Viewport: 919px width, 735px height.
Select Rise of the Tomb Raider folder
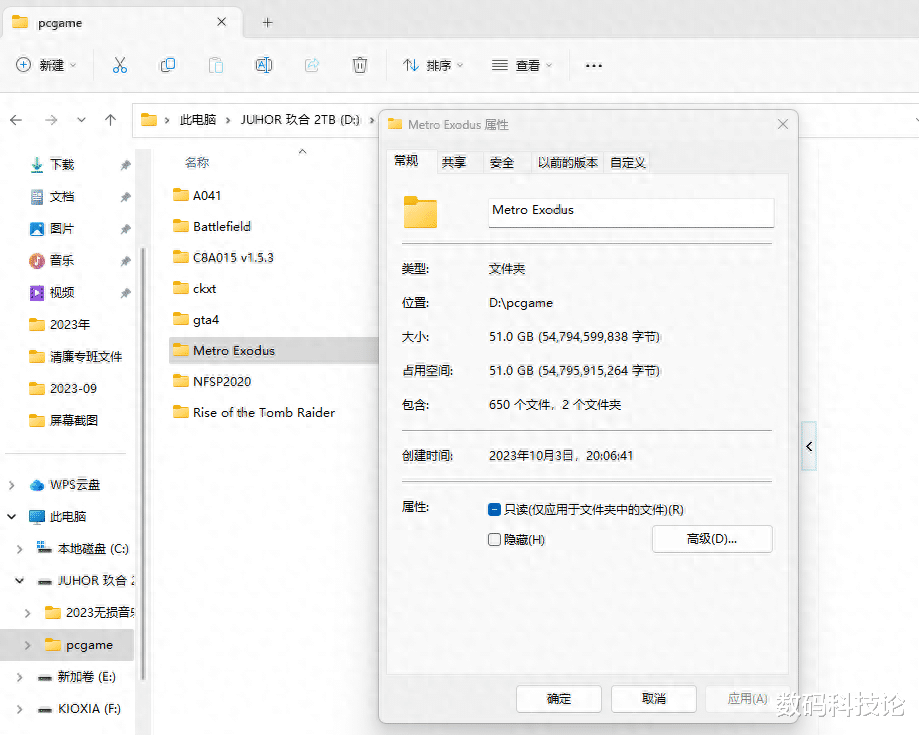[x=264, y=413]
